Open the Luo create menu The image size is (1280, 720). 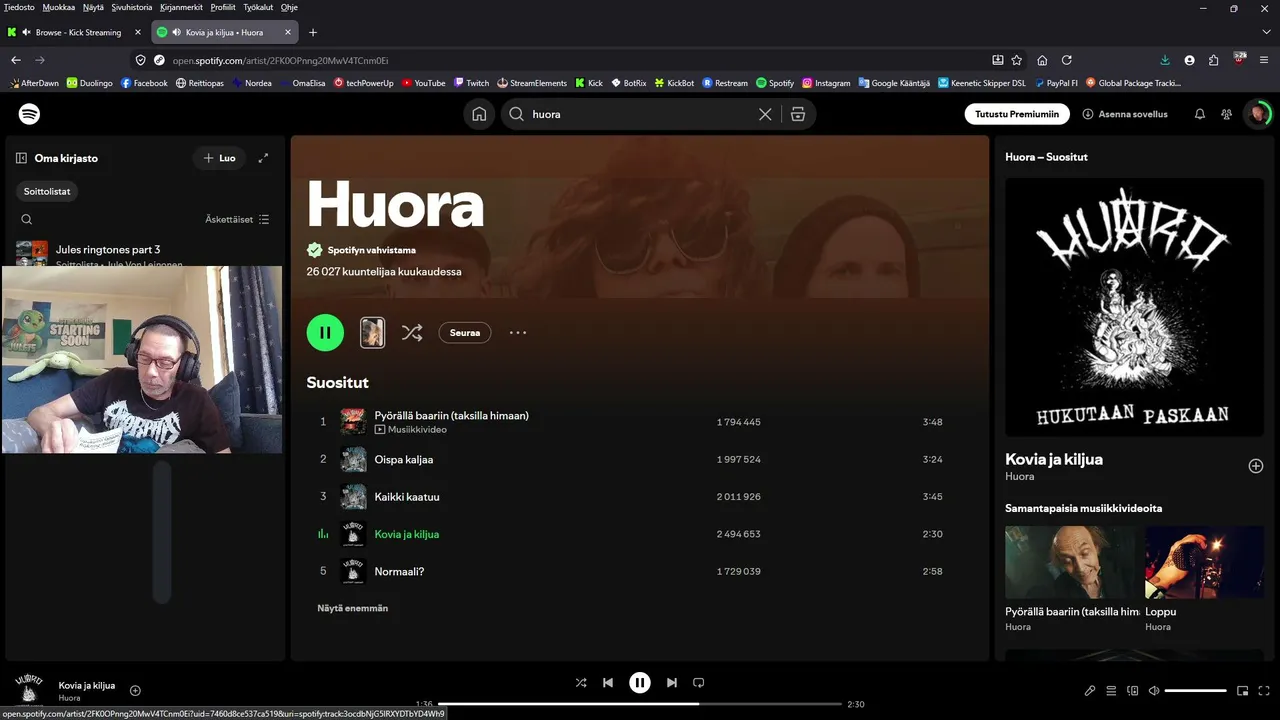pyautogui.click(x=219, y=158)
